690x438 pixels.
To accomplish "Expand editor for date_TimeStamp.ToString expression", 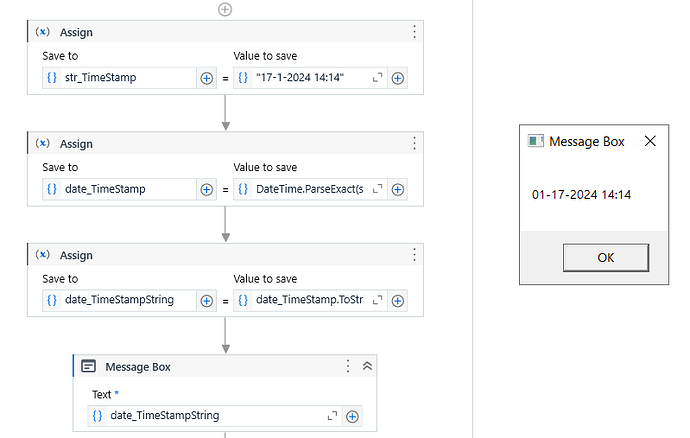I will click(x=378, y=300).
